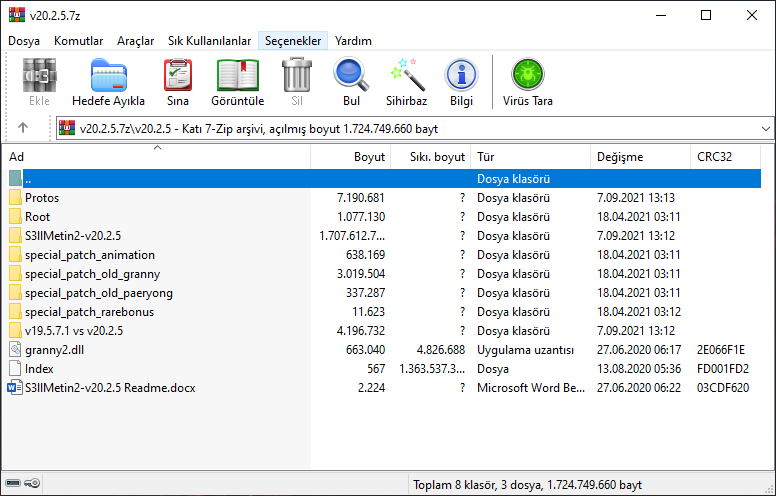Image resolution: width=776 pixels, height=496 pixels.
Task: Show archive info with Bilgi icon
Action: pyautogui.click(x=461, y=75)
